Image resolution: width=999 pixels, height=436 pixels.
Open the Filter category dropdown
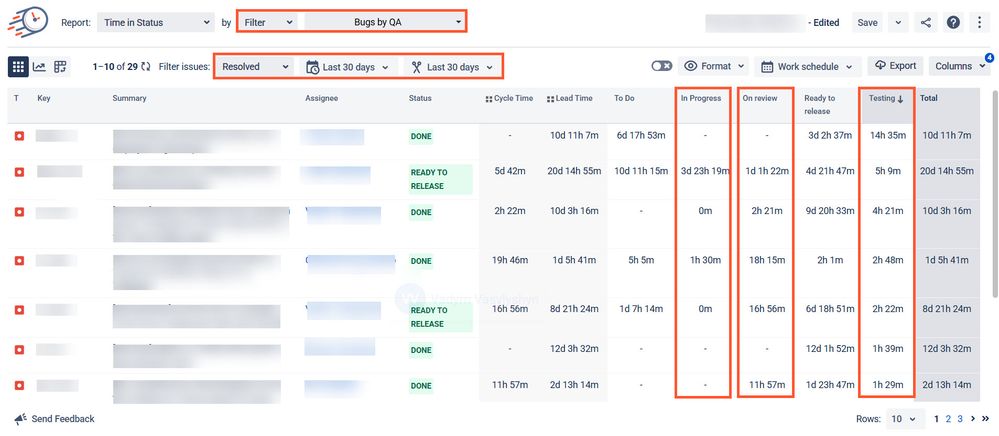[x=268, y=22]
